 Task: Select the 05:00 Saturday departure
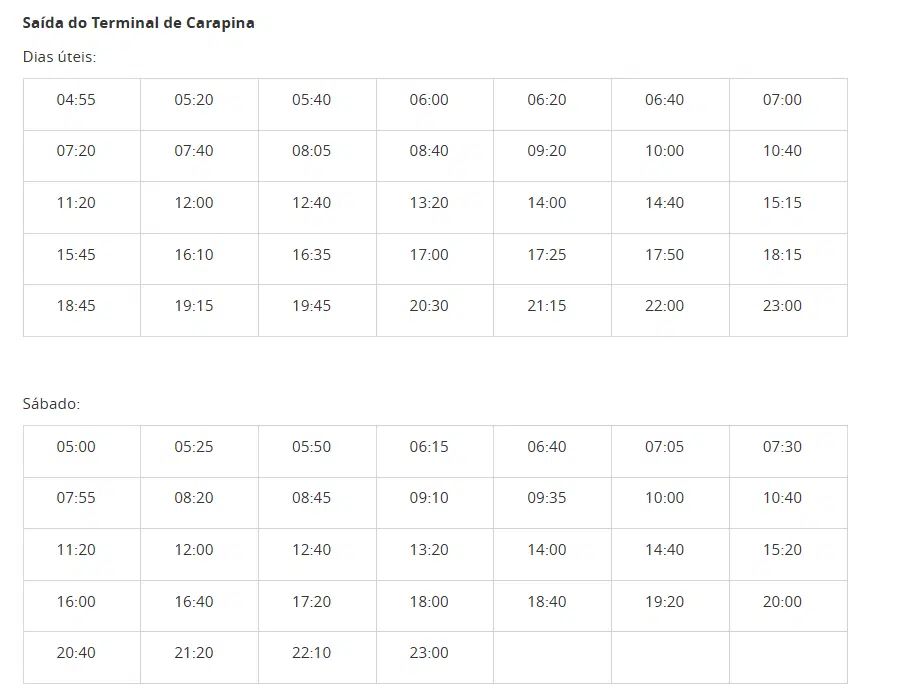pyautogui.click(x=76, y=447)
